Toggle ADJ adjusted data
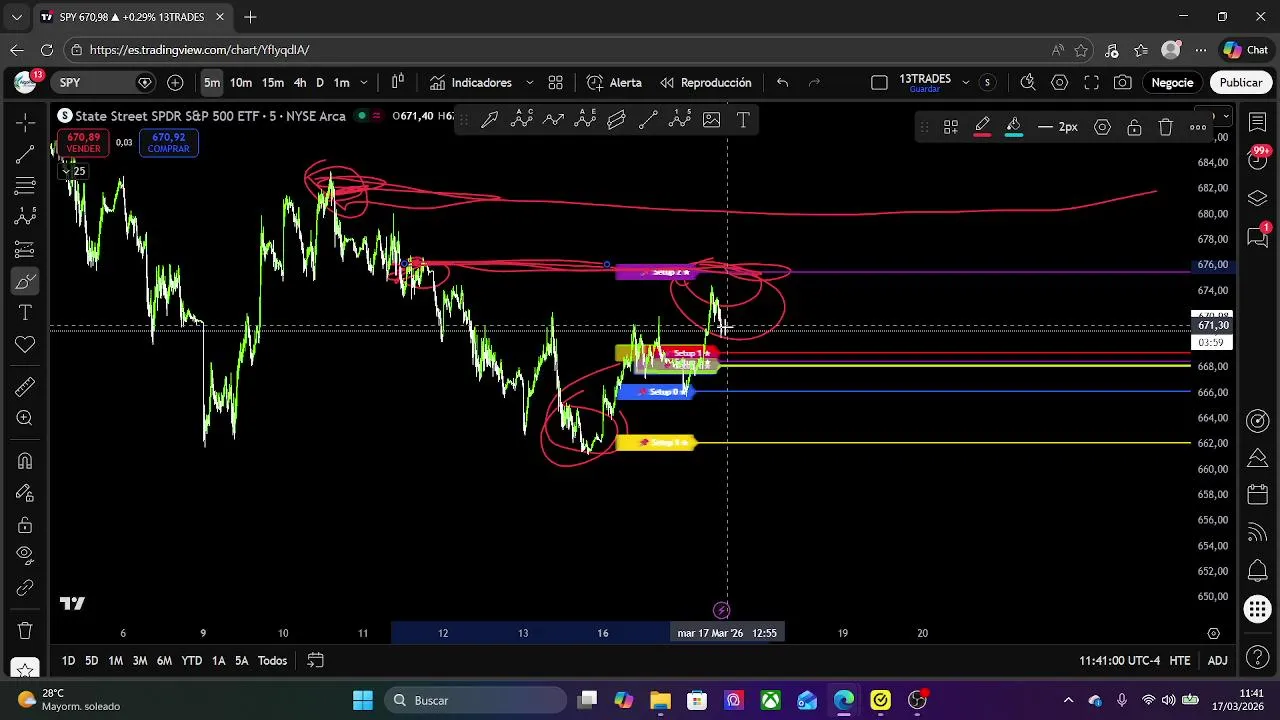 [x=1217, y=661]
